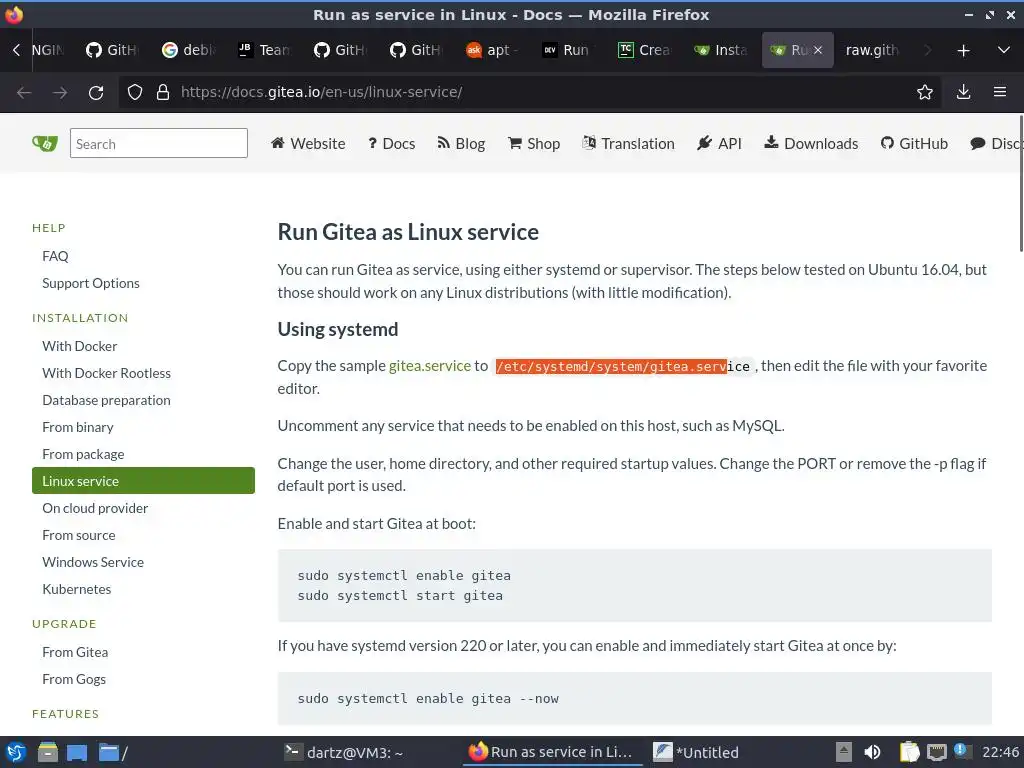
Task: Open the tracking protection shield icon
Action: click(x=135, y=92)
